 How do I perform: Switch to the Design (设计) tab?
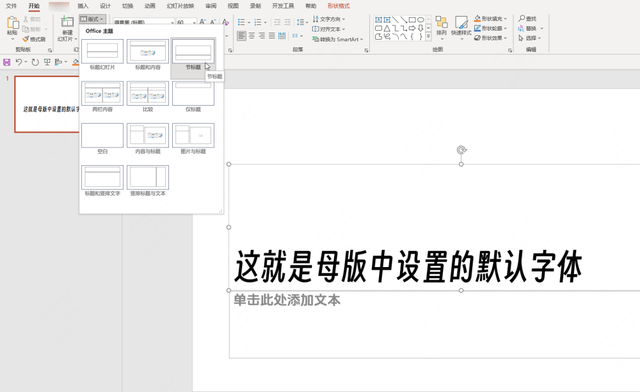pos(105,6)
